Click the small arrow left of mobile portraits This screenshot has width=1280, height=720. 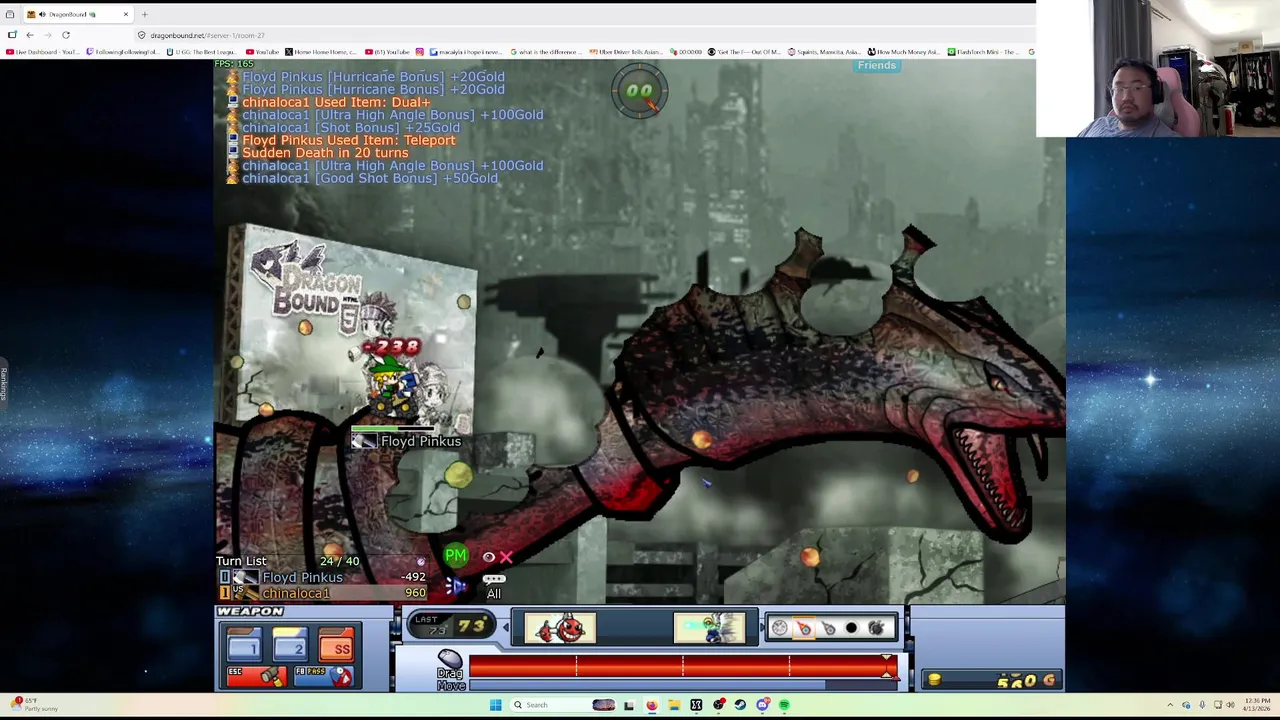coord(506,628)
